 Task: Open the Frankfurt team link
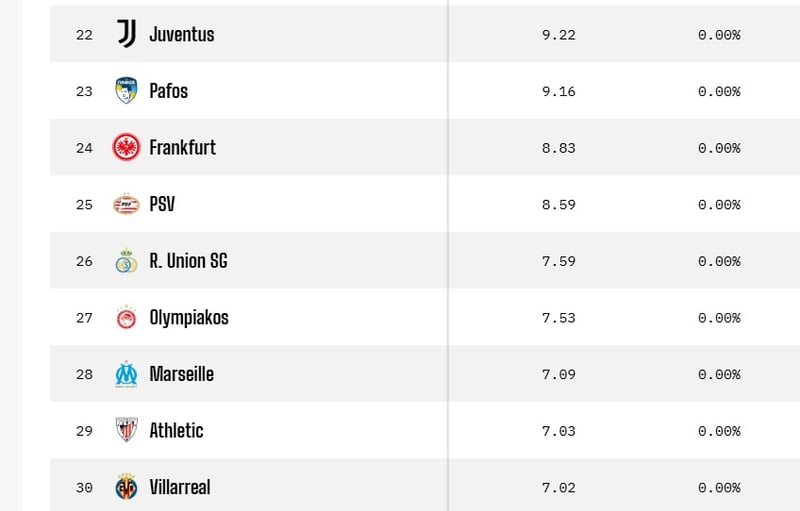[x=182, y=147]
